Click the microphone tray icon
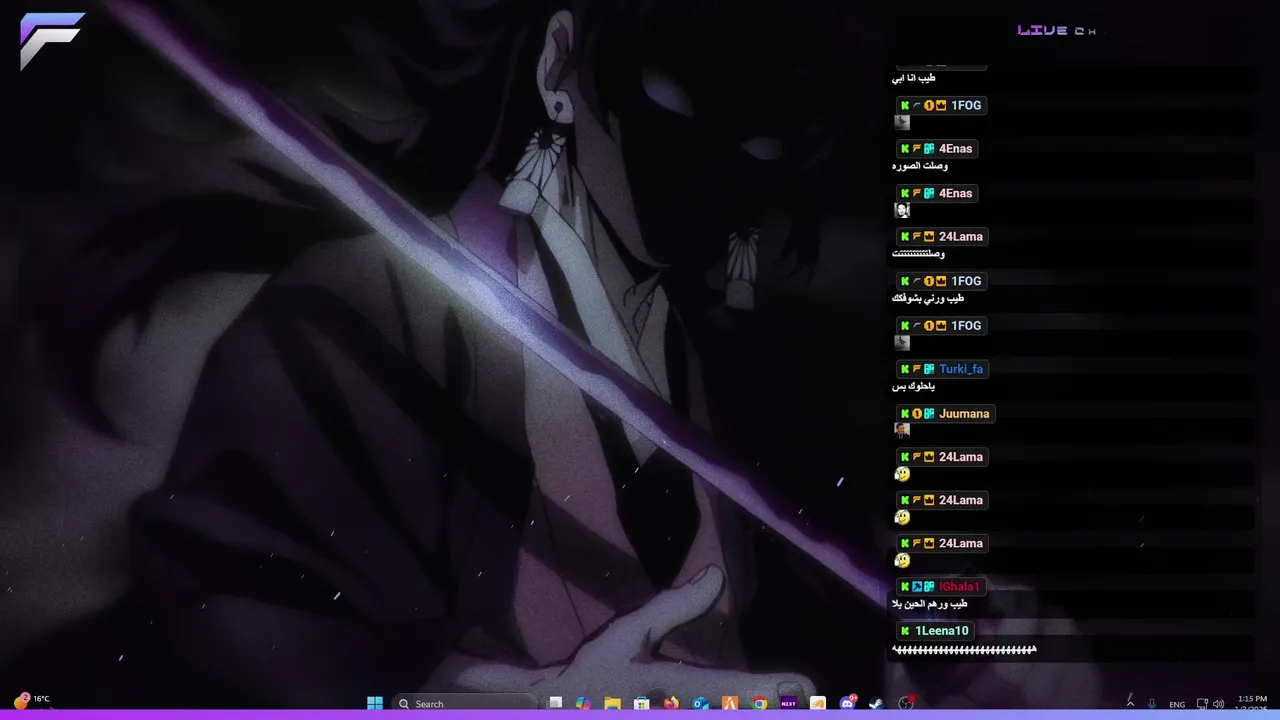Screen dimensions: 1280x720 [1152, 703]
